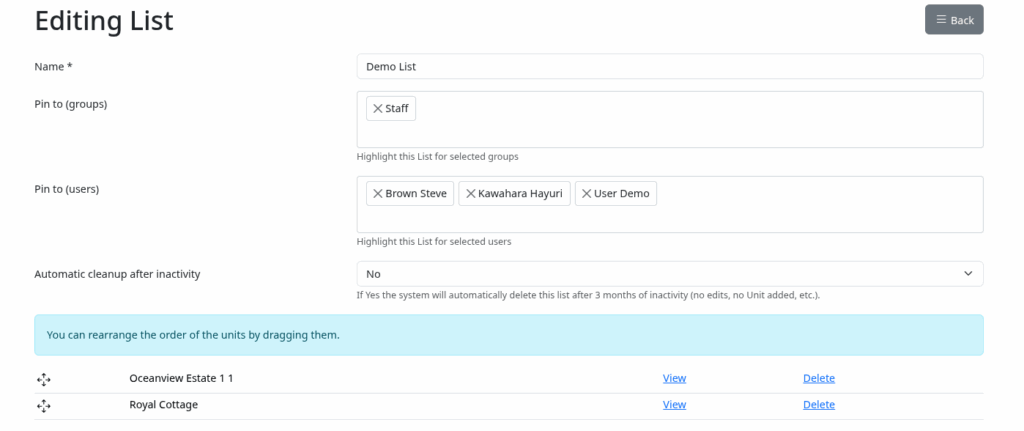This screenshot has width=1024, height=431.
Task: Remove the Staff group tag
Action: pyautogui.click(x=378, y=108)
